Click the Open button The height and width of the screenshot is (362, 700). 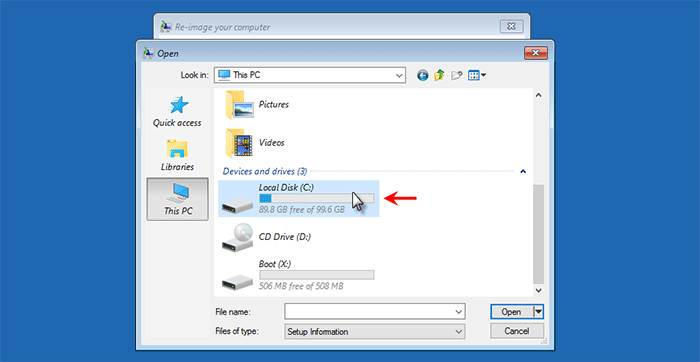512,312
